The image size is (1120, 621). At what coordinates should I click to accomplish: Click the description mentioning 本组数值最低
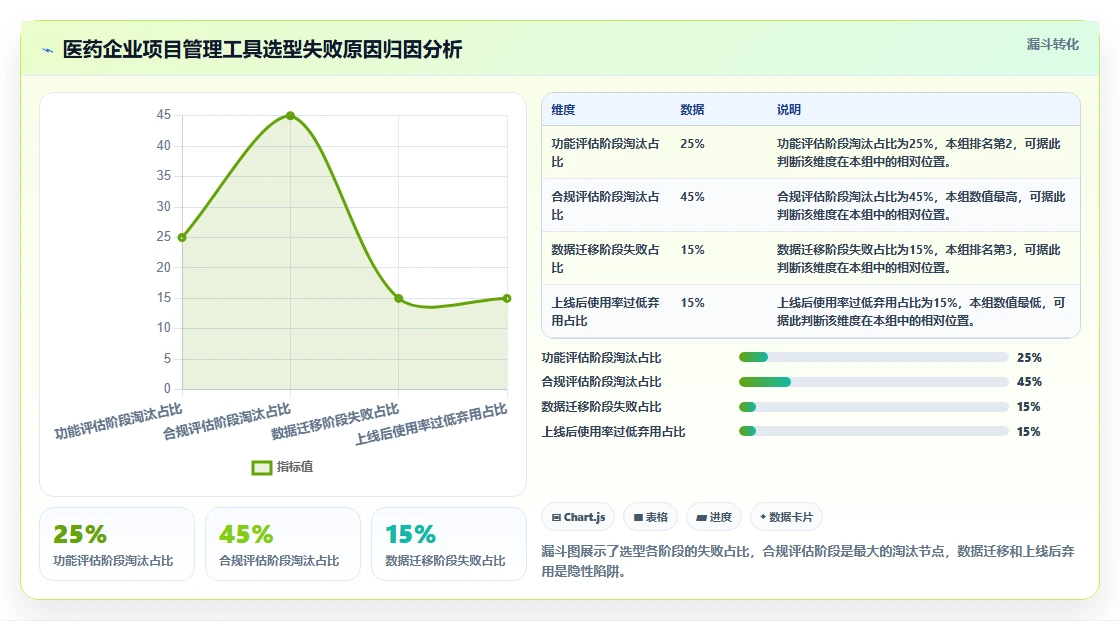[921, 312]
